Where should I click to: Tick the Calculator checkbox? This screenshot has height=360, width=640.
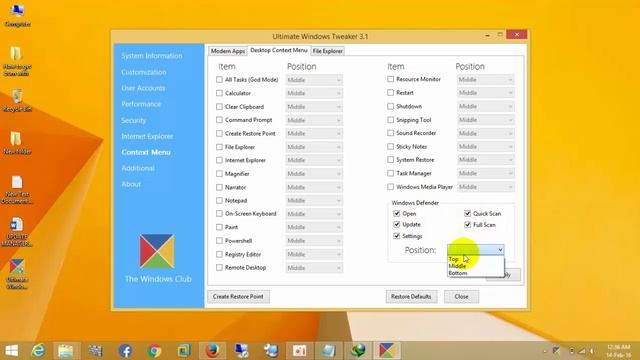click(219, 93)
